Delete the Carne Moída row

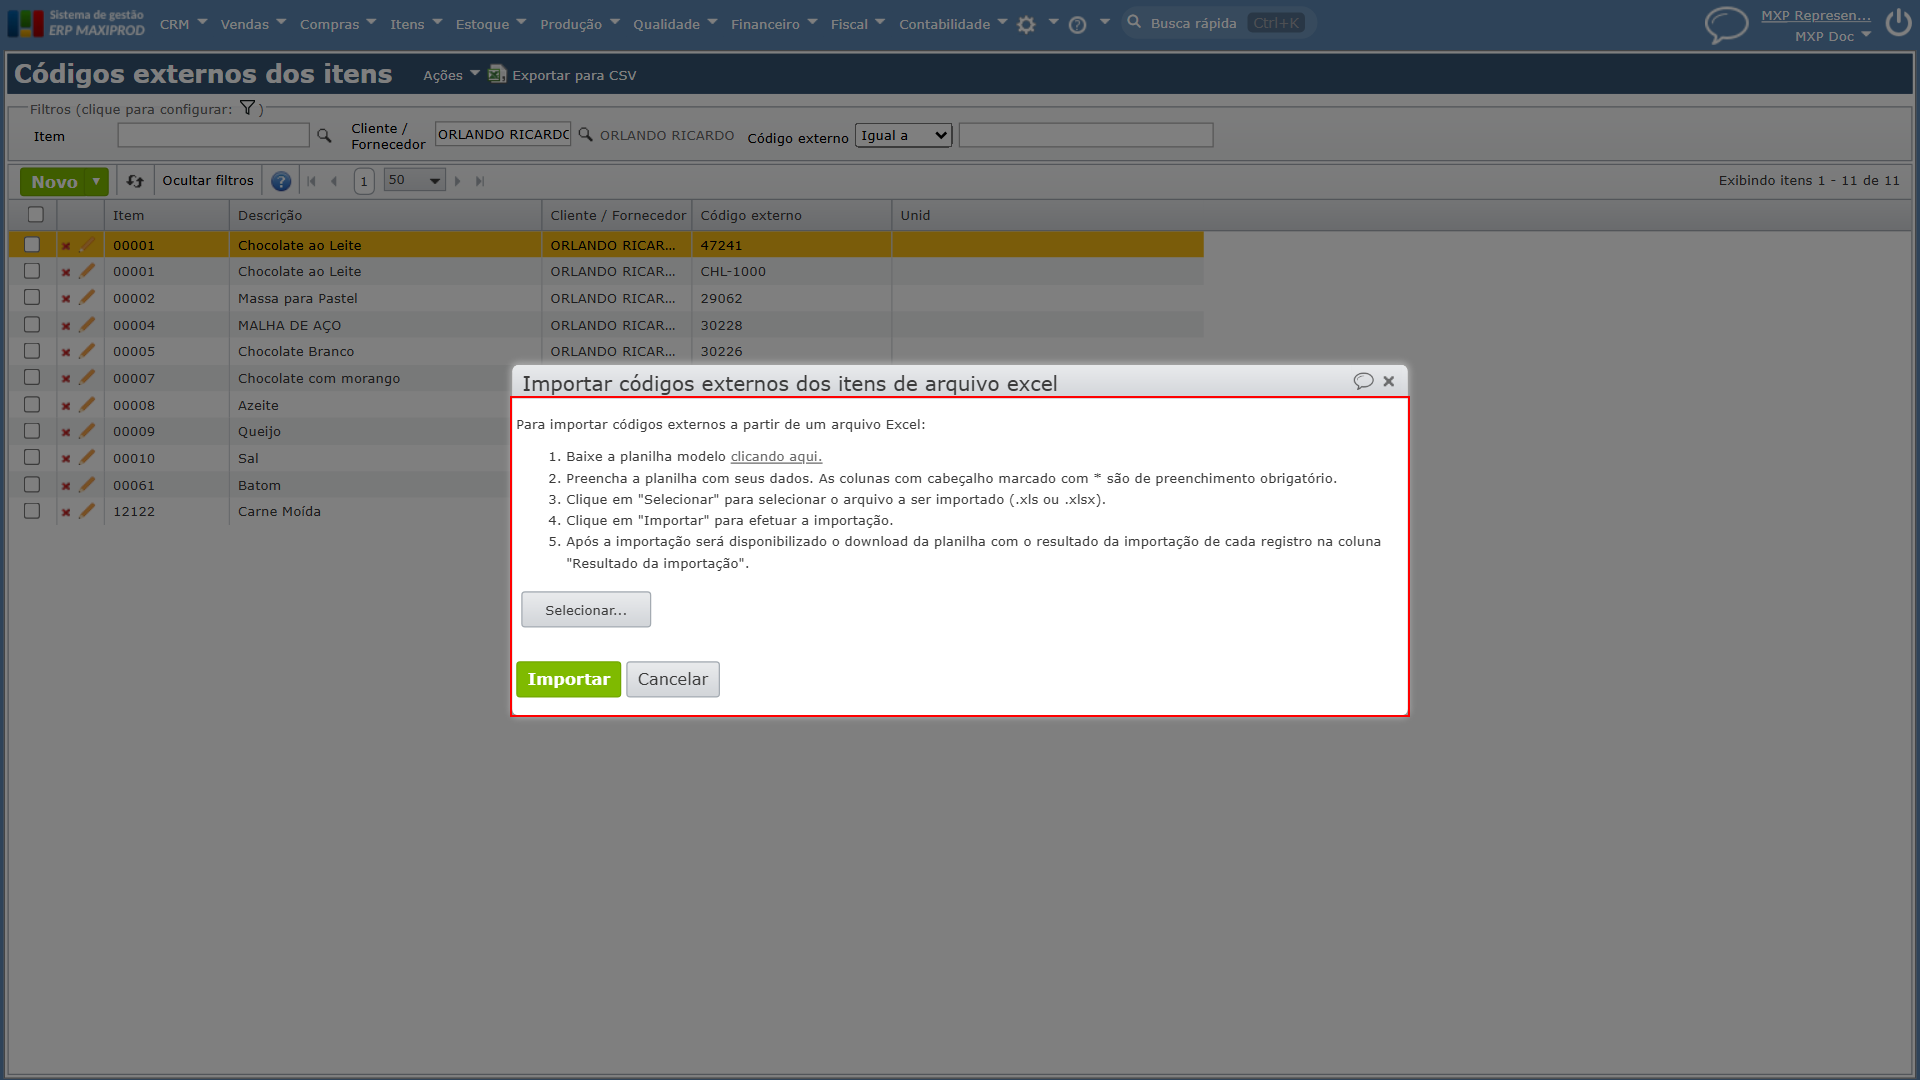(66, 512)
